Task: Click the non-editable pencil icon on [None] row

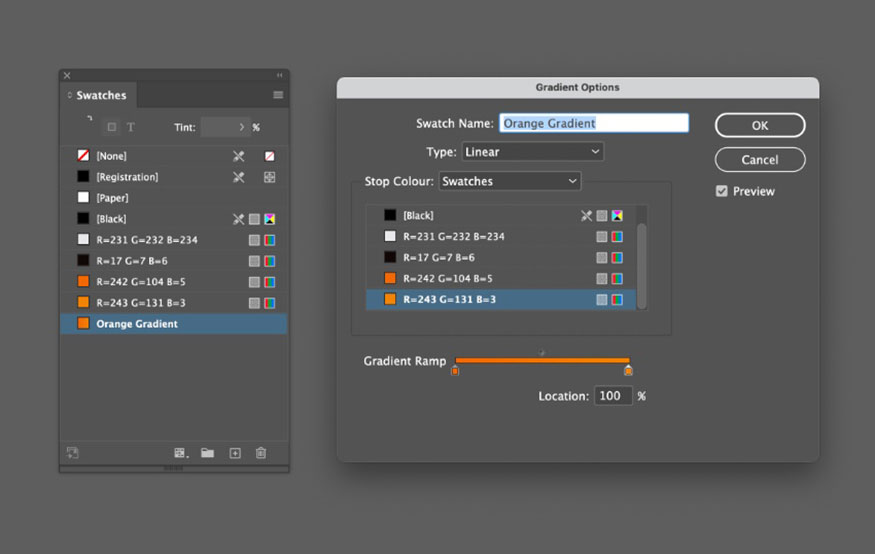Action: [238, 156]
